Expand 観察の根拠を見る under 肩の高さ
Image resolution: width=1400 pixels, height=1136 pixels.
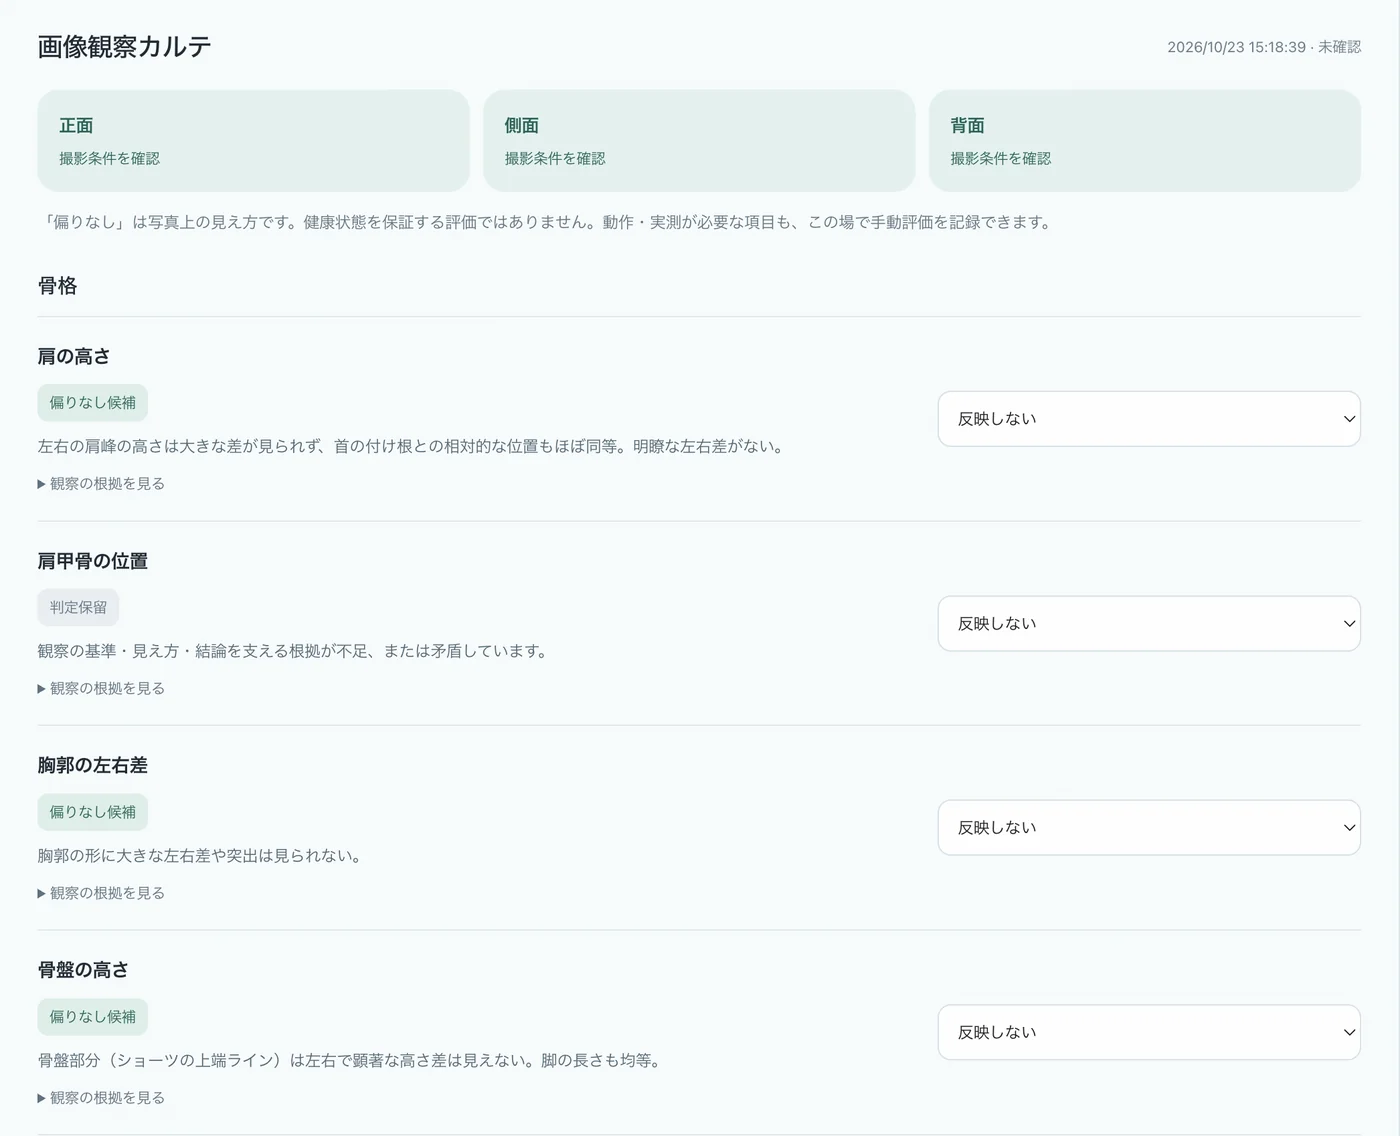click(101, 484)
